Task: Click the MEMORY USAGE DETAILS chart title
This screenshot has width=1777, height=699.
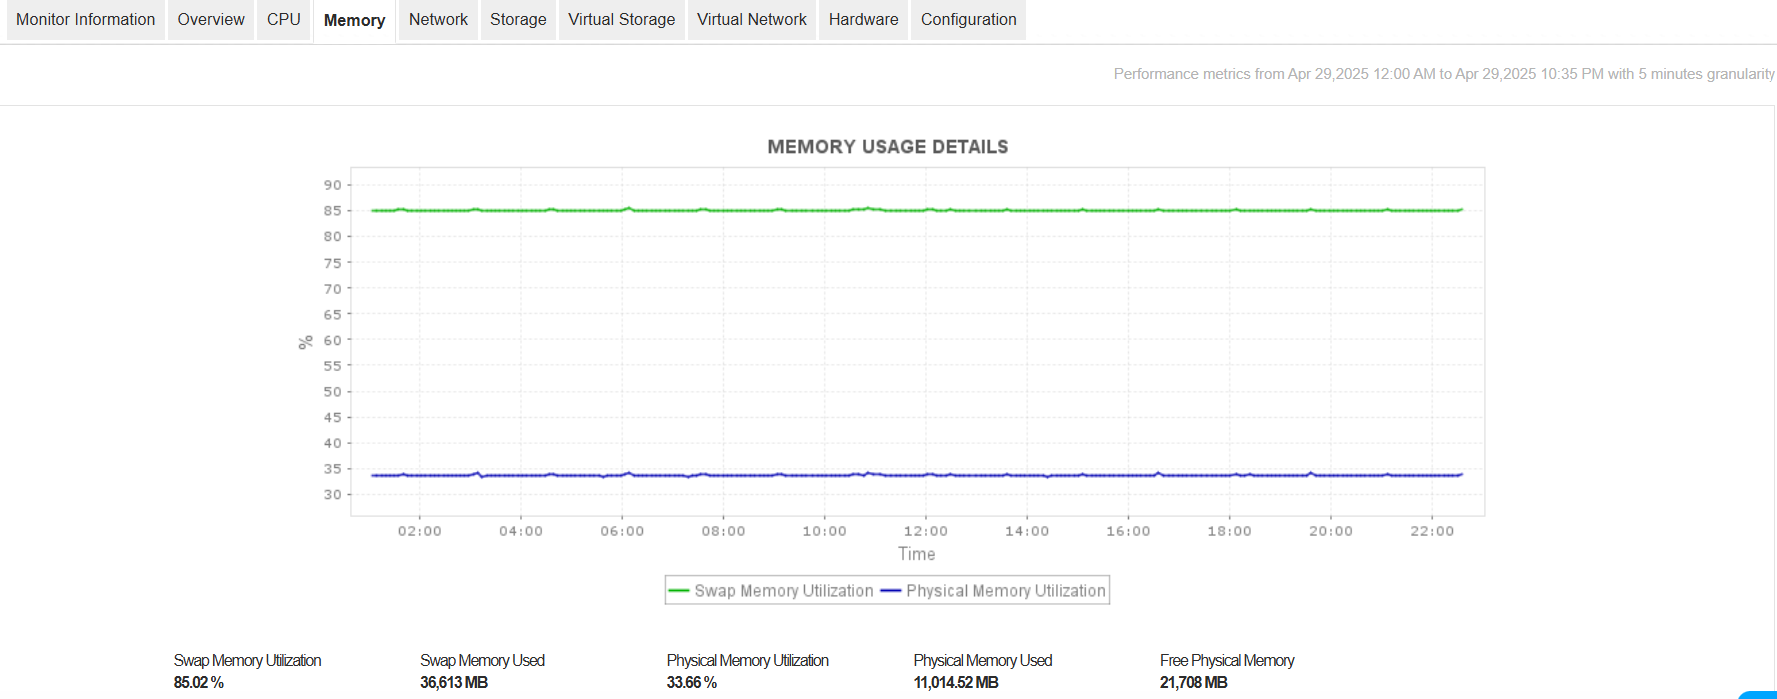Action: (x=887, y=146)
